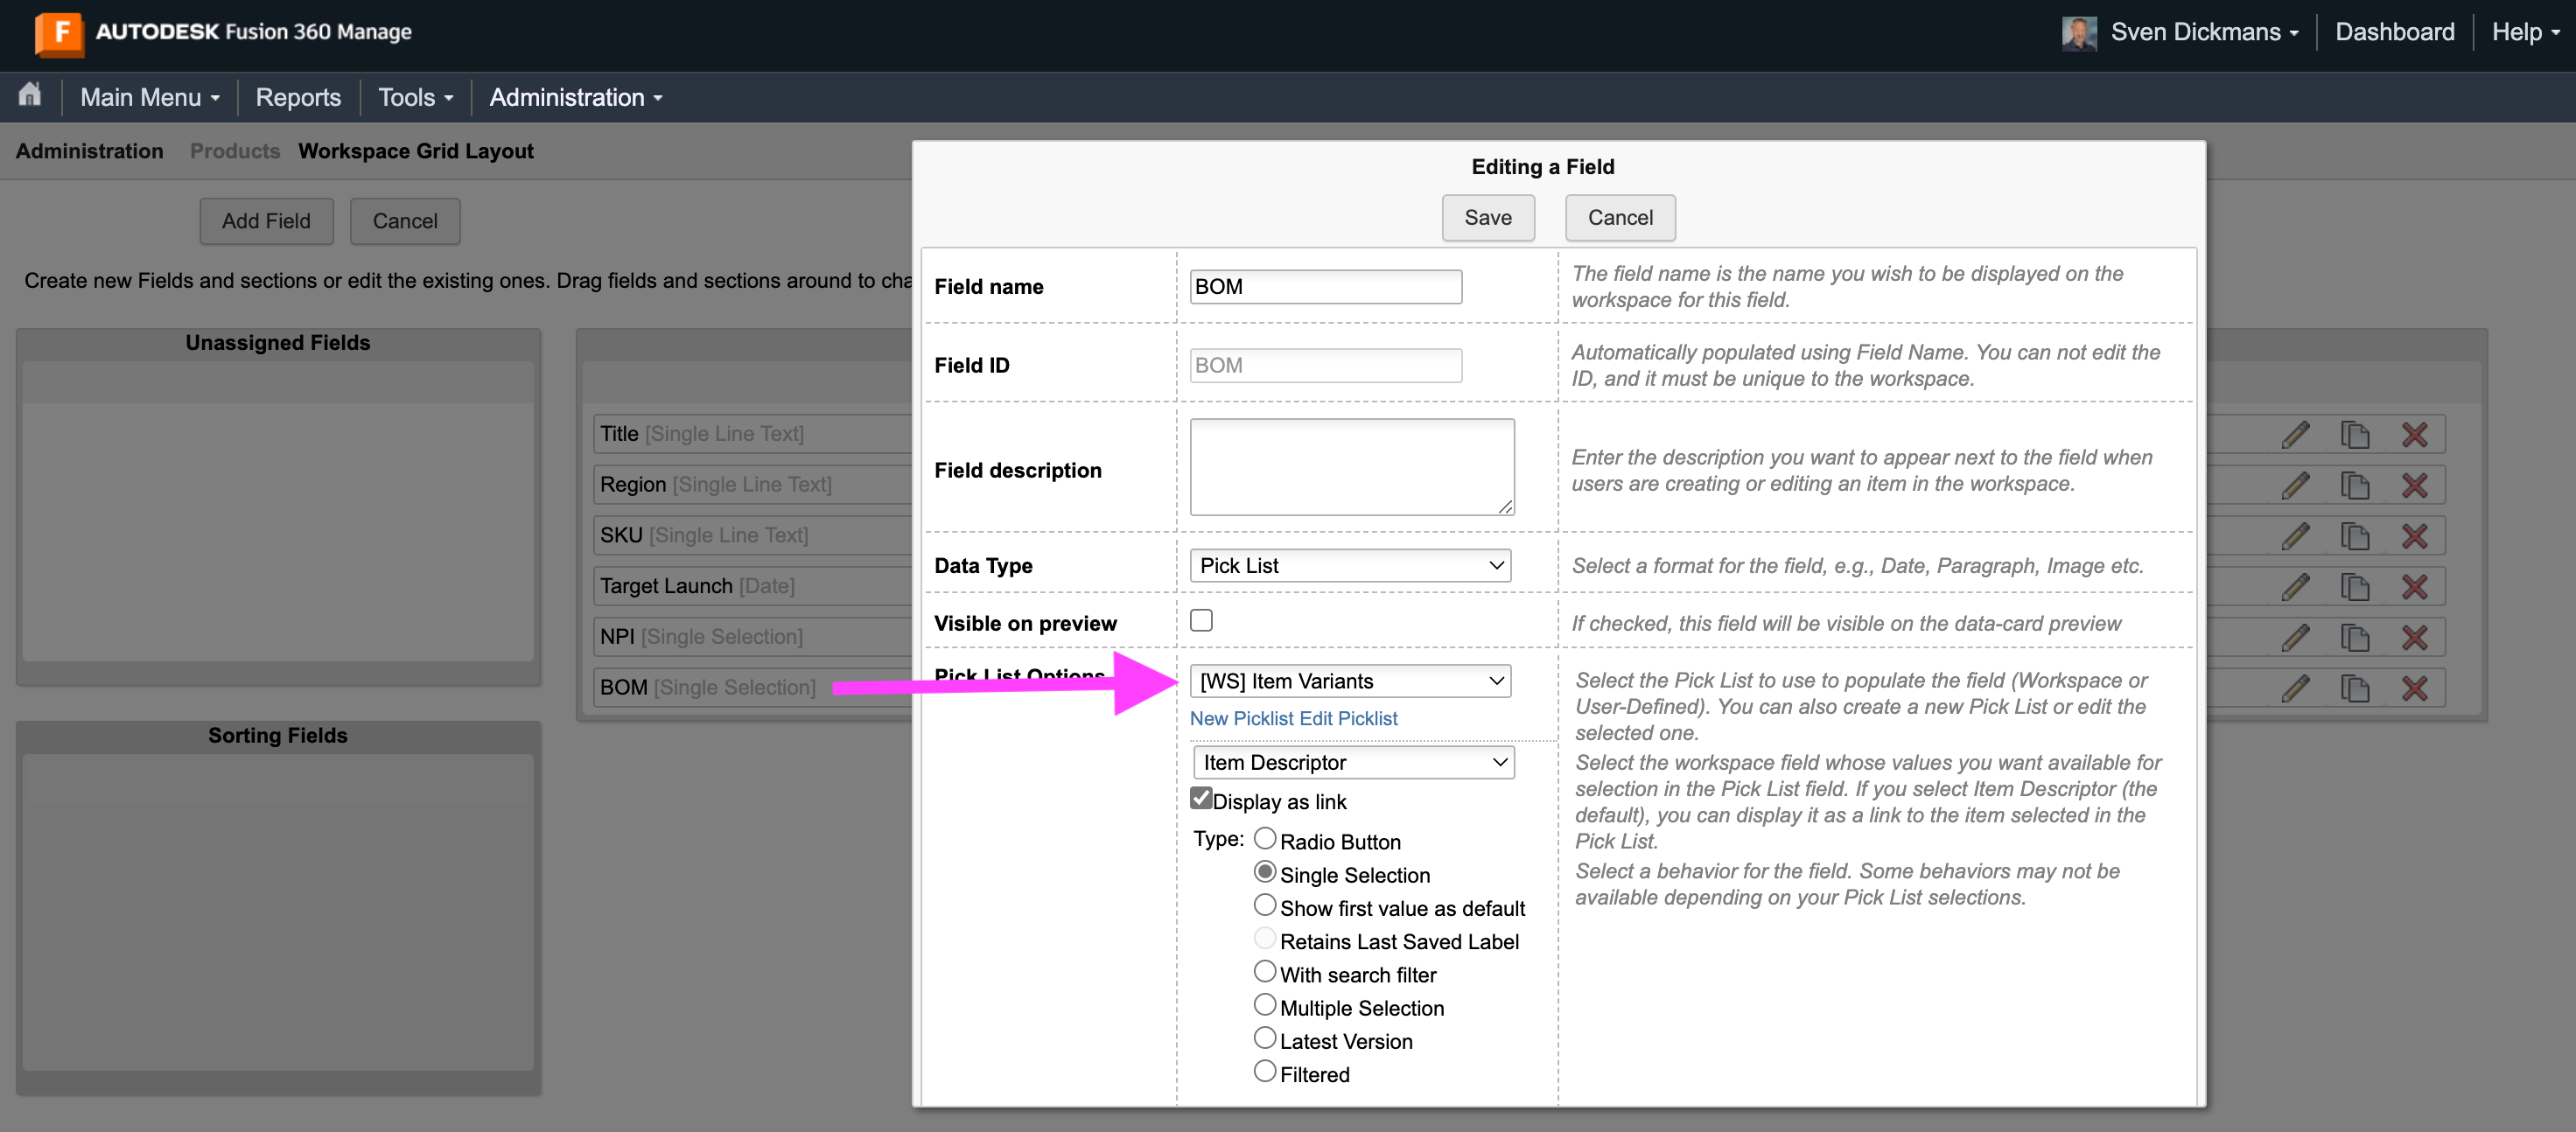
Task: Open the Data Type Pick List dropdown
Action: [1350, 566]
